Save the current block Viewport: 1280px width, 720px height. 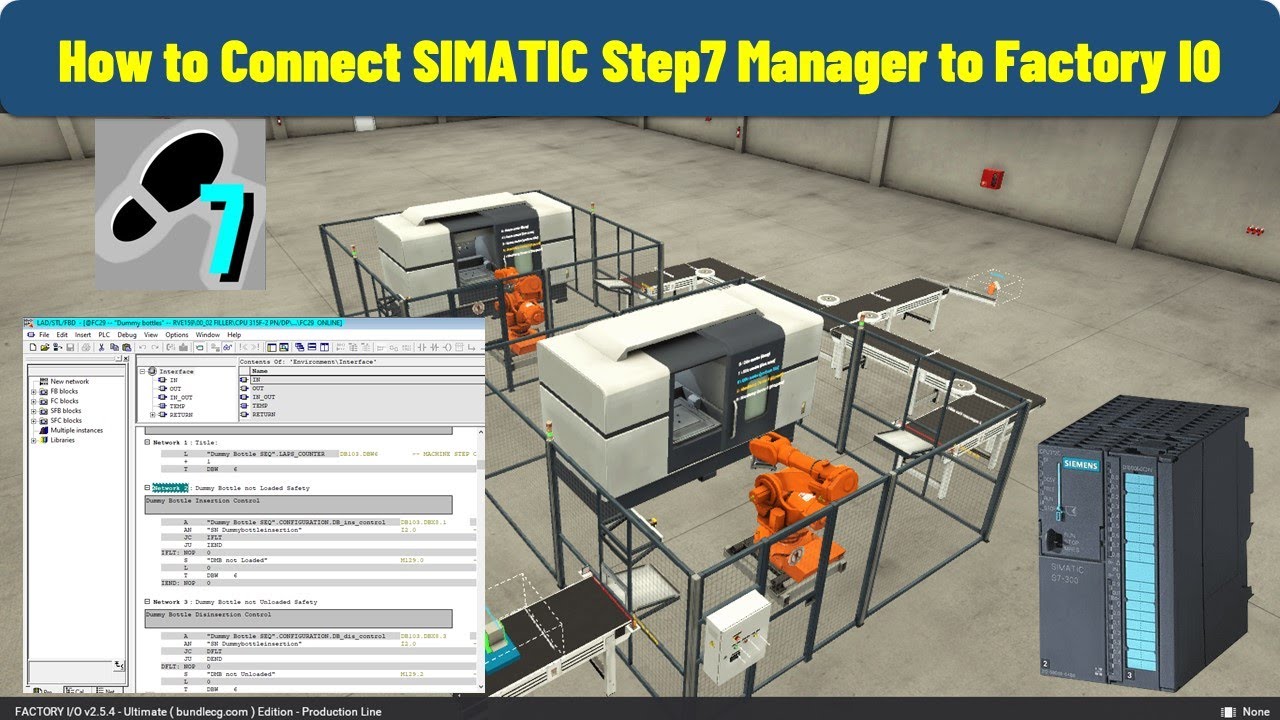pos(71,346)
